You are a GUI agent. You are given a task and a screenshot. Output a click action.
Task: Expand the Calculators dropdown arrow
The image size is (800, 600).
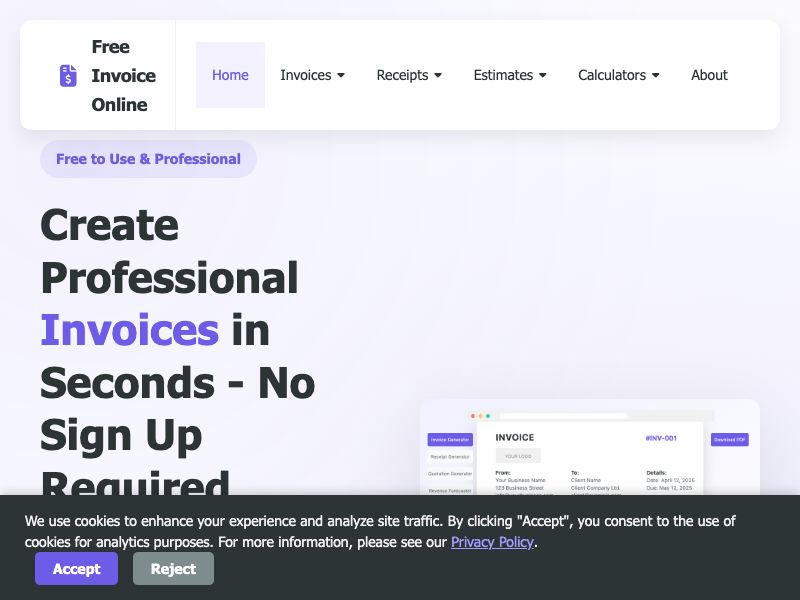(x=656, y=76)
